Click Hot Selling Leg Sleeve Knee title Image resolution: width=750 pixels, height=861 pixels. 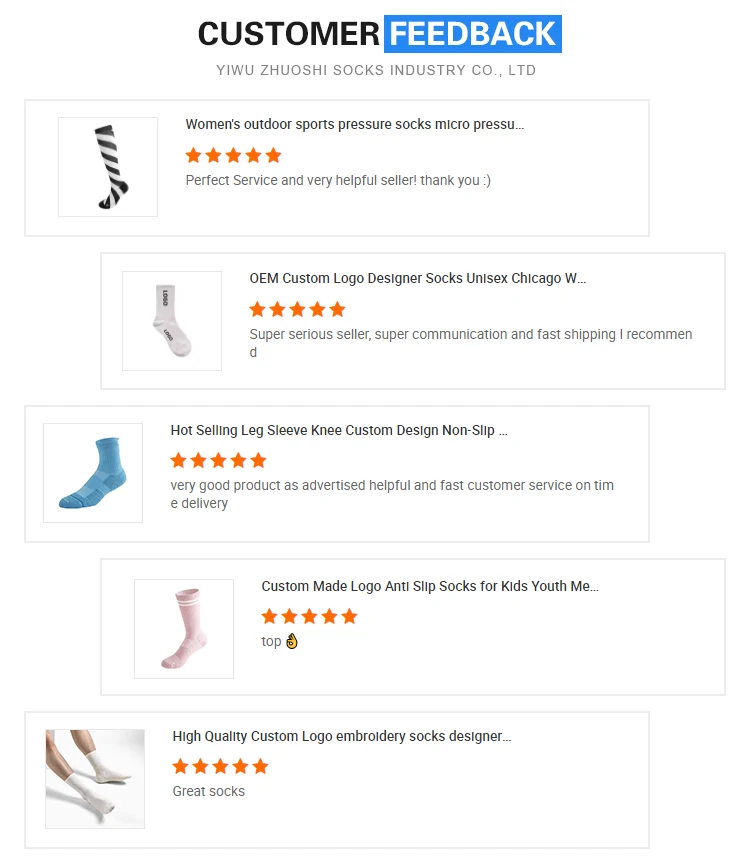339,430
